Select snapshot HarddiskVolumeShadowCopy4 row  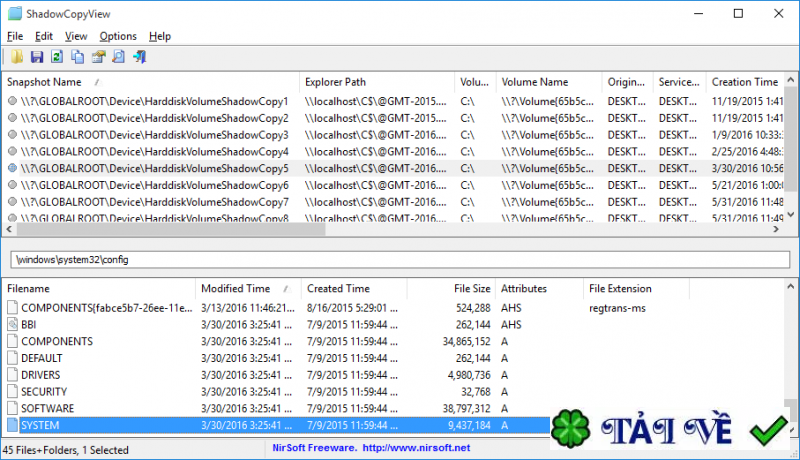(393, 151)
